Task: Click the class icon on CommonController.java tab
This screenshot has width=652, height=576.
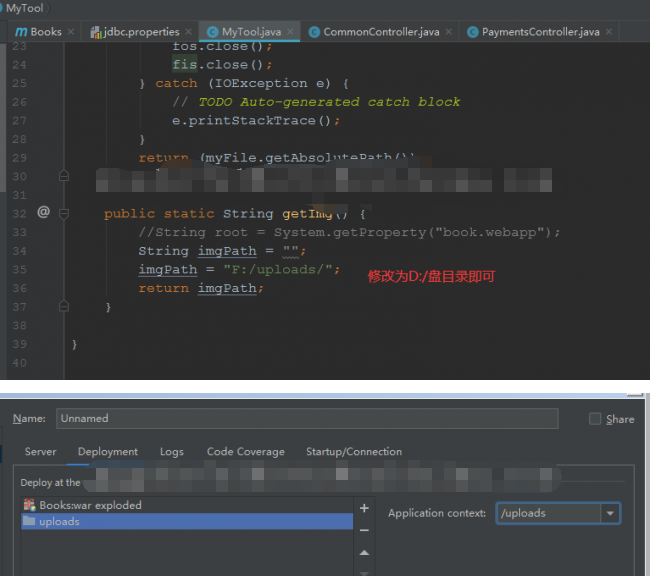Action: click(314, 32)
